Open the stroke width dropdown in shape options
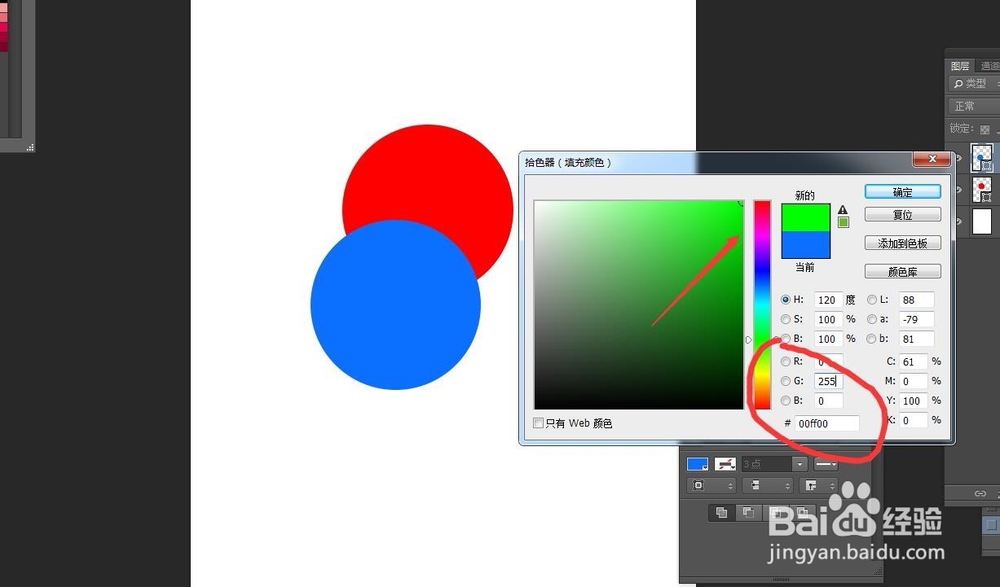 click(801, 463)
